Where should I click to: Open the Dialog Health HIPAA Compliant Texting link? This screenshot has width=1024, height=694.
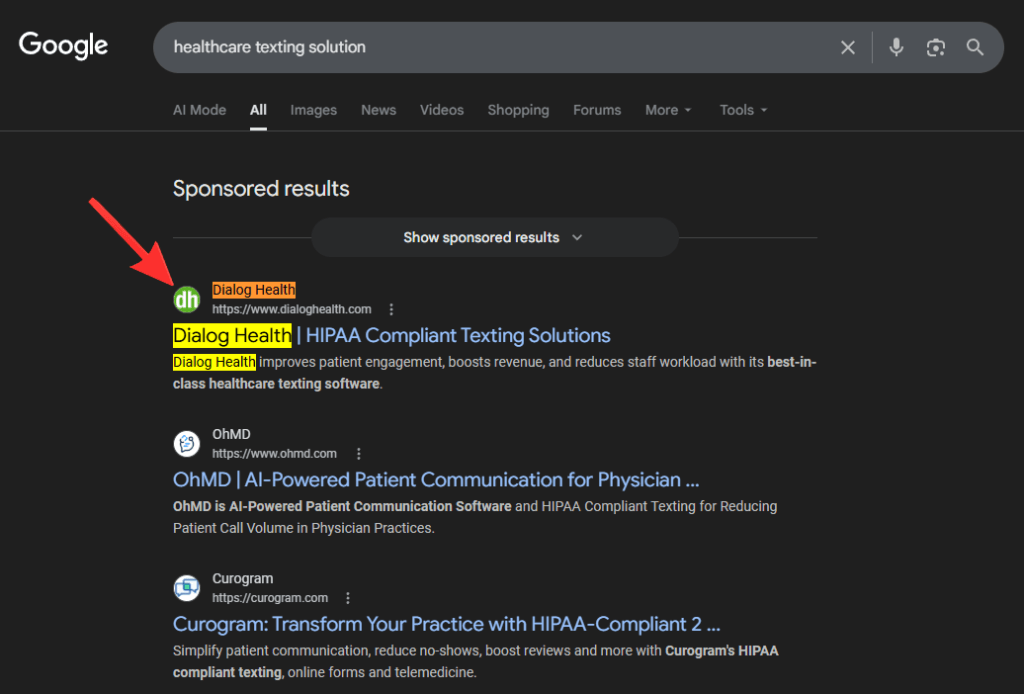390,335
